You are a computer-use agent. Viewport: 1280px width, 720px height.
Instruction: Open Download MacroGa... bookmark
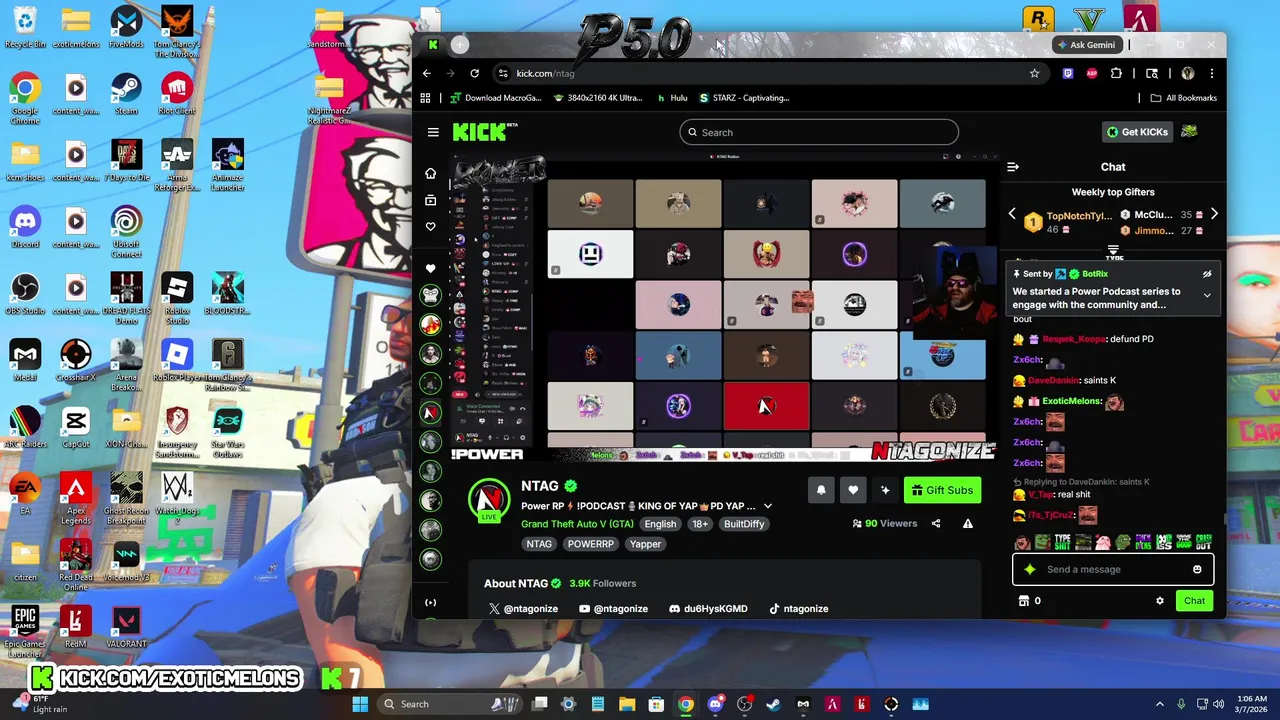point(495,98)
